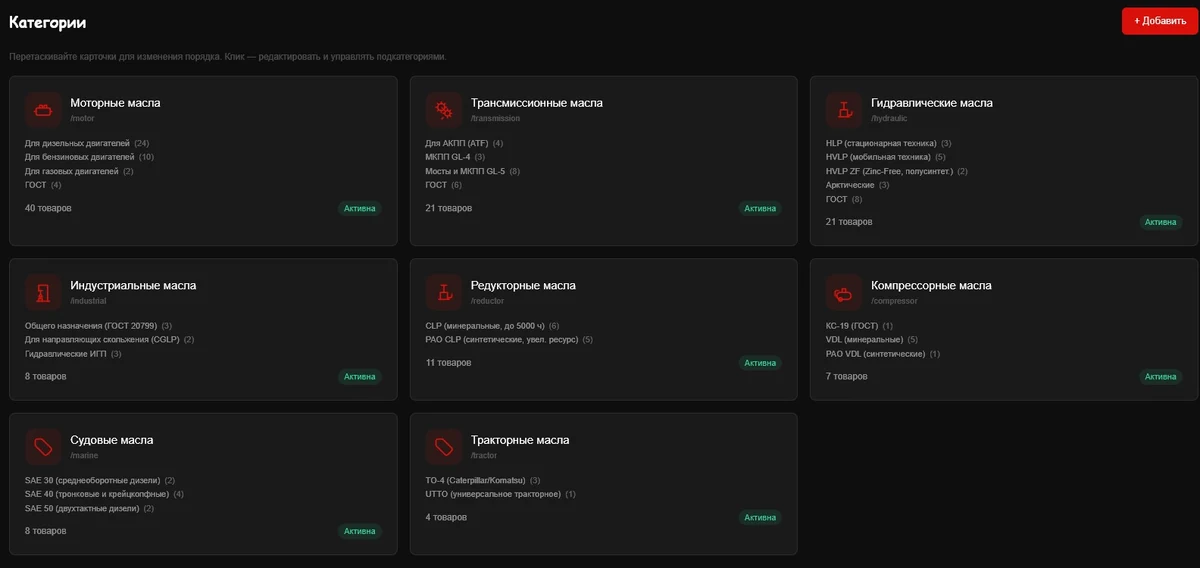Select subcategory SAE 40 (тронковые и крейцкопфные)

[97, 495]
